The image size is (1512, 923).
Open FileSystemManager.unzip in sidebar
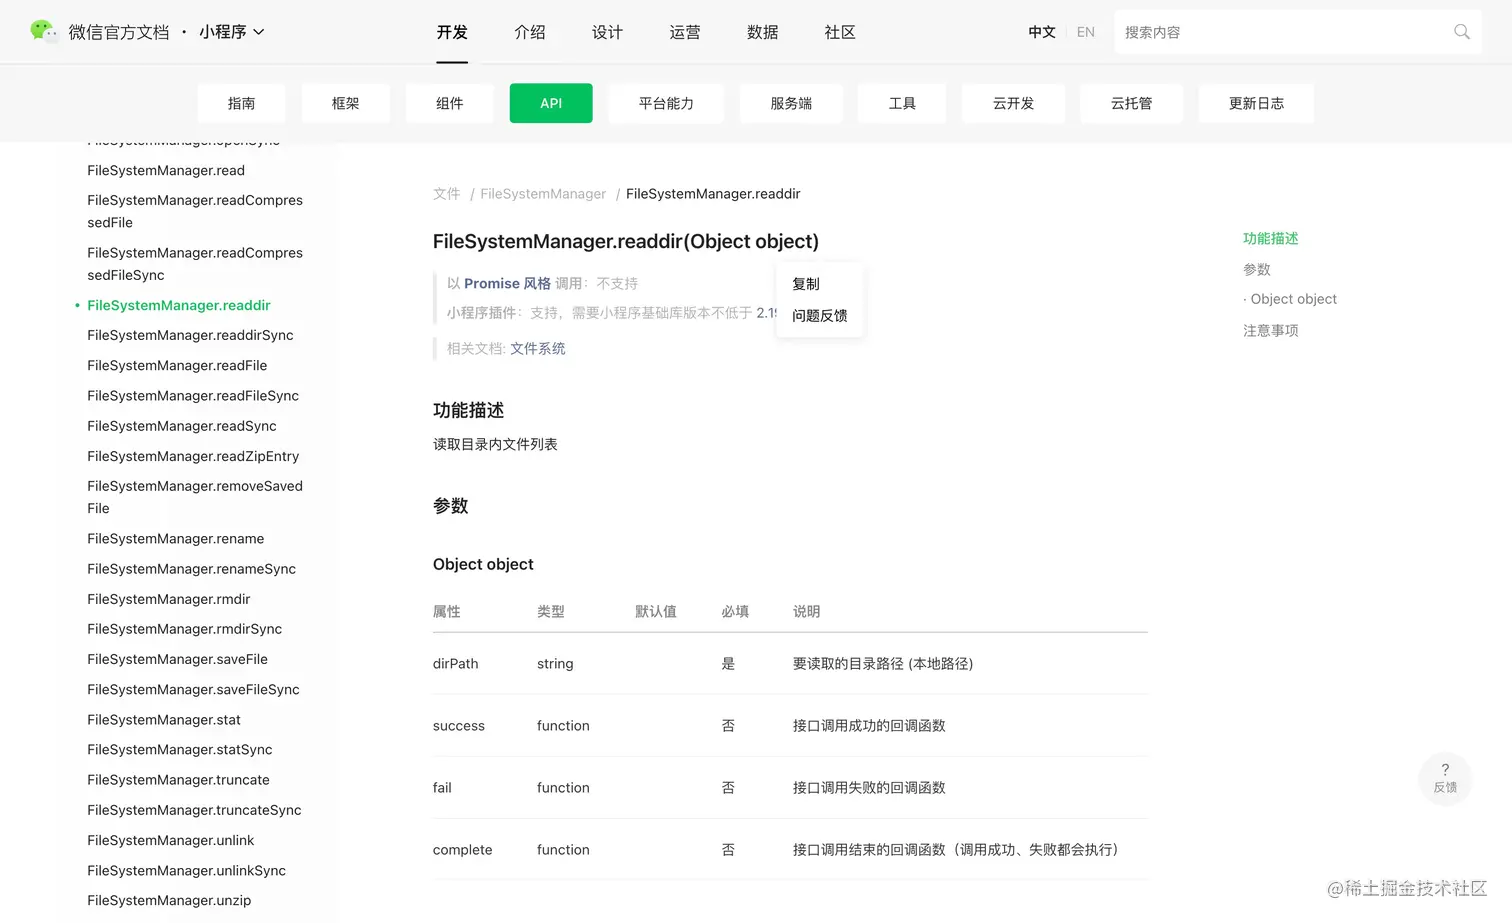click(x=169, y=900)
